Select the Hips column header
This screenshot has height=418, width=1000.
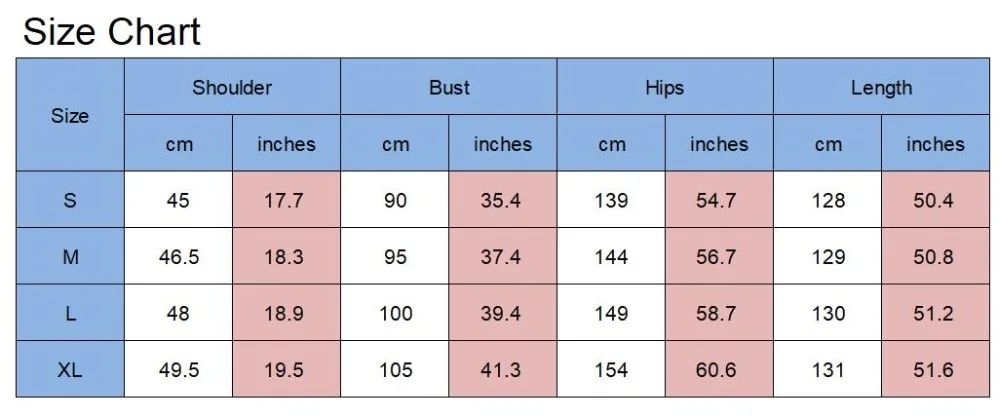[x=665, y=87]
